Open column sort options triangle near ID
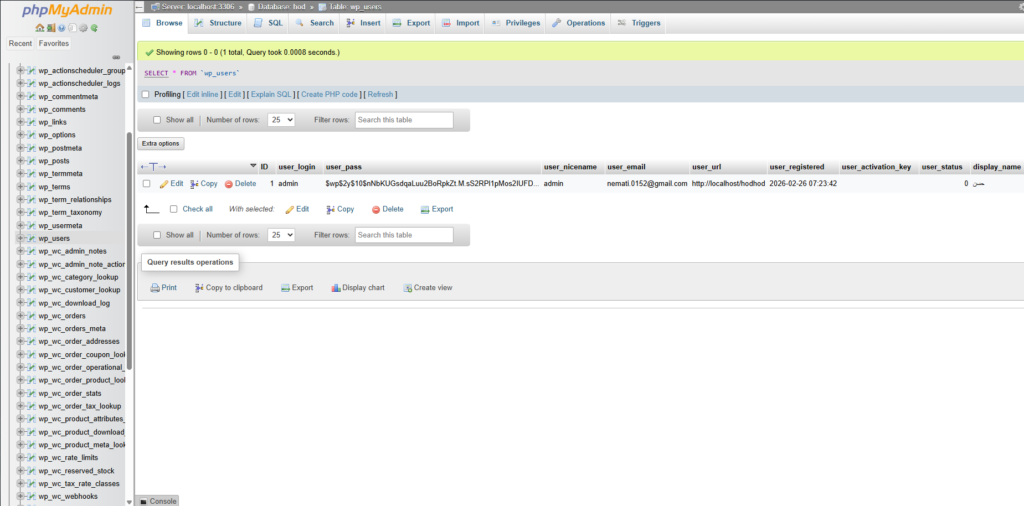1024x506 pixels. pos(253,166)
